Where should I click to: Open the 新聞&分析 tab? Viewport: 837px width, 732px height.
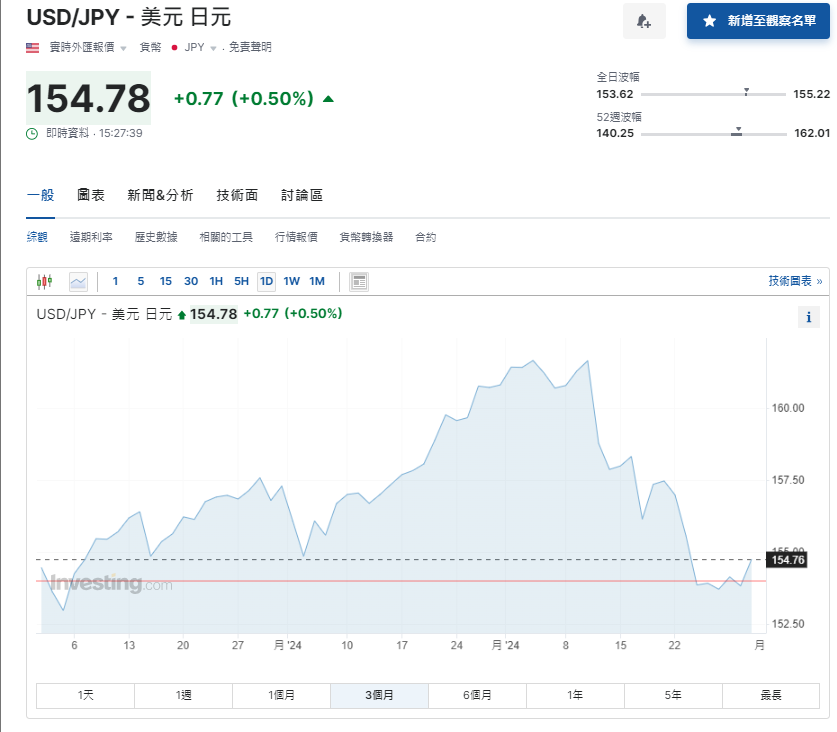point(161,195)
